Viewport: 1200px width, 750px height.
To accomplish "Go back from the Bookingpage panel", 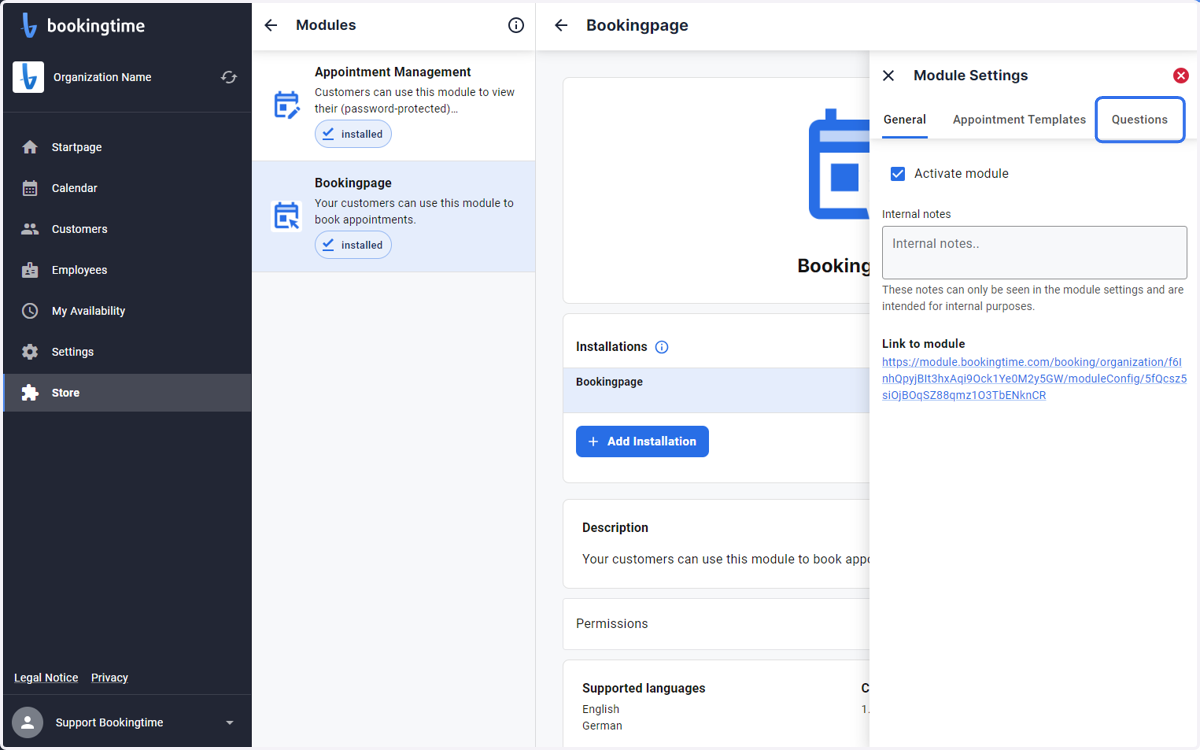I will pyautogui.click(x=561, y=25).
